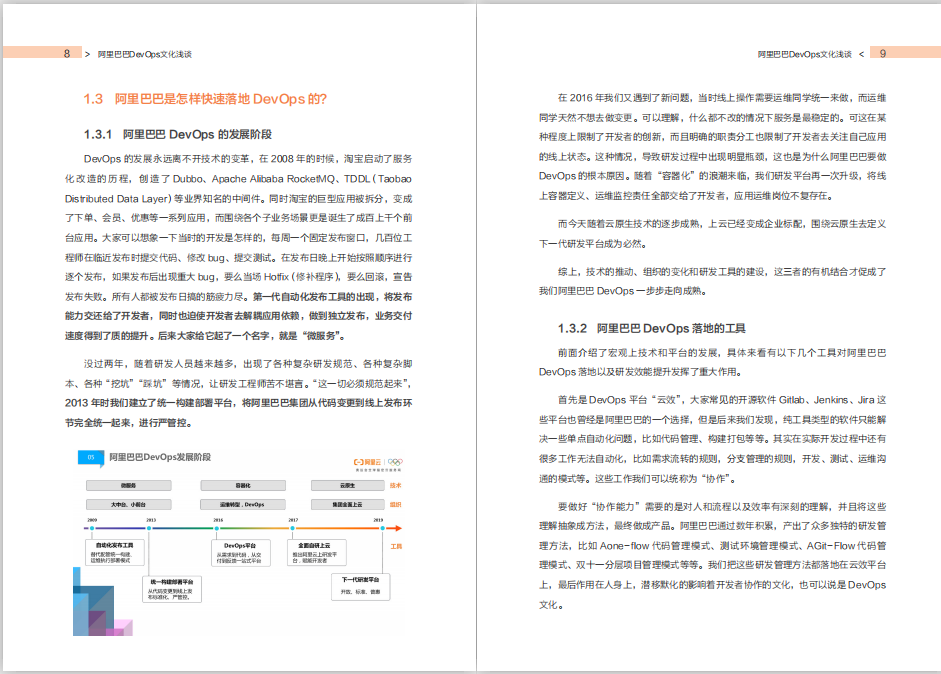Click left page header title 阿里巴巴DevOps文化浅谈
Viewport: 941px width, 674px height.
(145, 54)
